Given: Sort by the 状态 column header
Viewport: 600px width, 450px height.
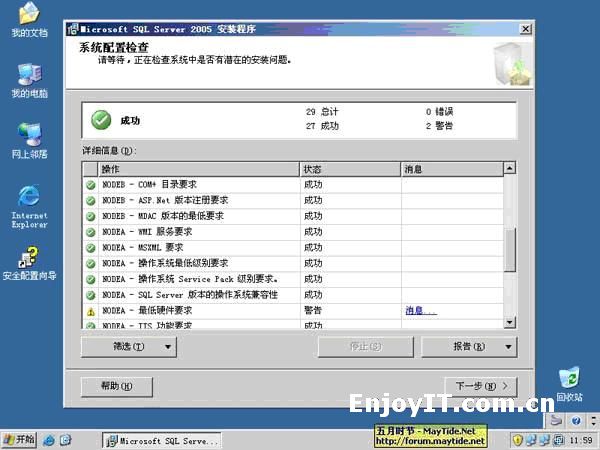Looking at the screenshot, I should pos(350,169).
